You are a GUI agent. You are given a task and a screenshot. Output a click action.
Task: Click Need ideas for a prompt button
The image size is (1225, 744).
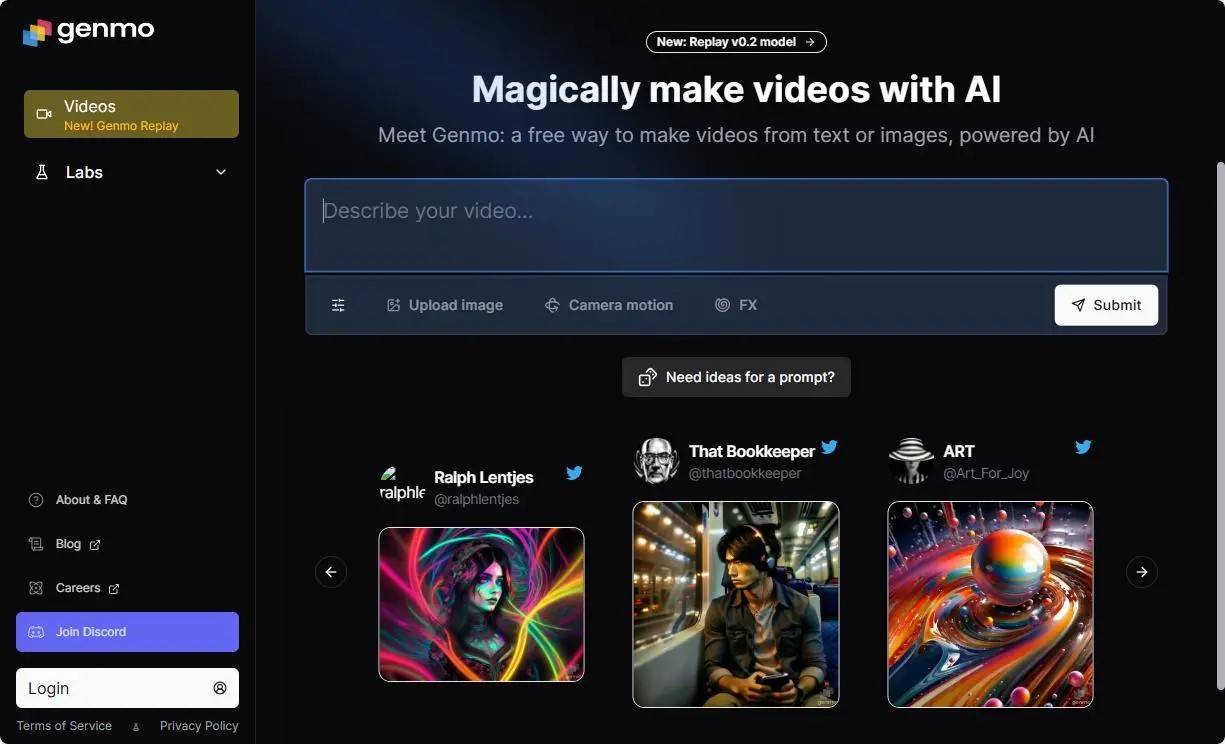click(736, 377)
